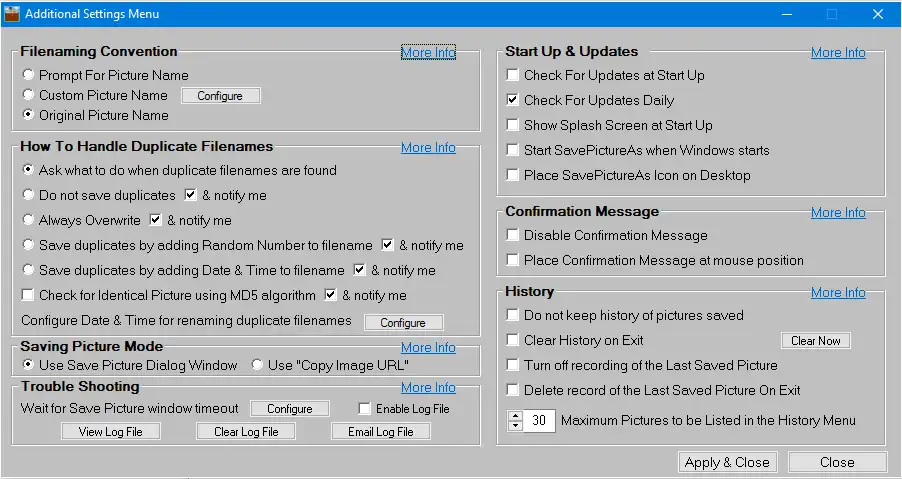Select Use "Copy Image URL" mode
This screenshot has height=479, width=902.
click(x=257, y=365)
